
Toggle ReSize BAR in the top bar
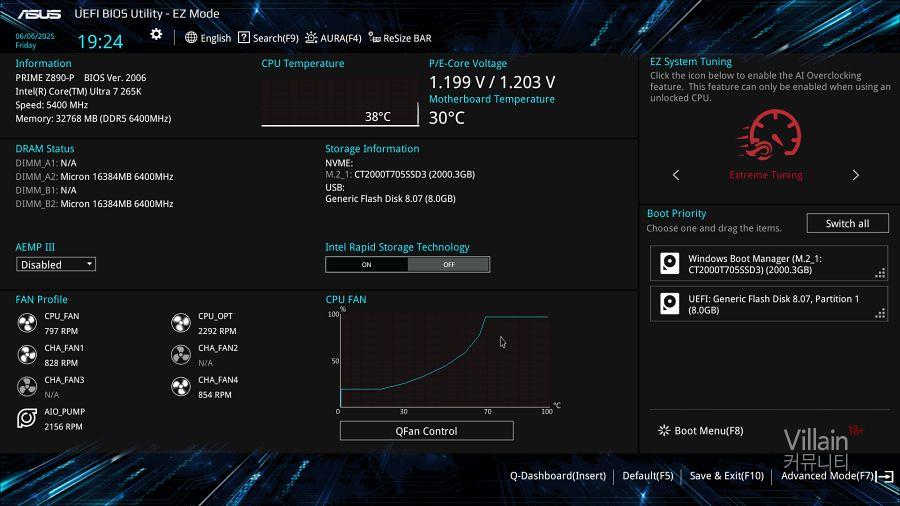(400, 38)
